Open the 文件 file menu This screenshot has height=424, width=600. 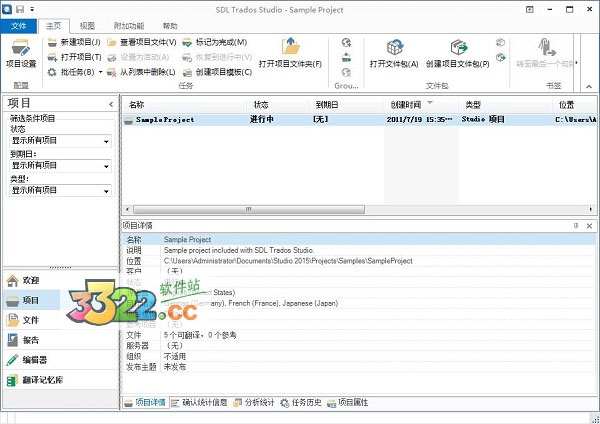[18, 26]
